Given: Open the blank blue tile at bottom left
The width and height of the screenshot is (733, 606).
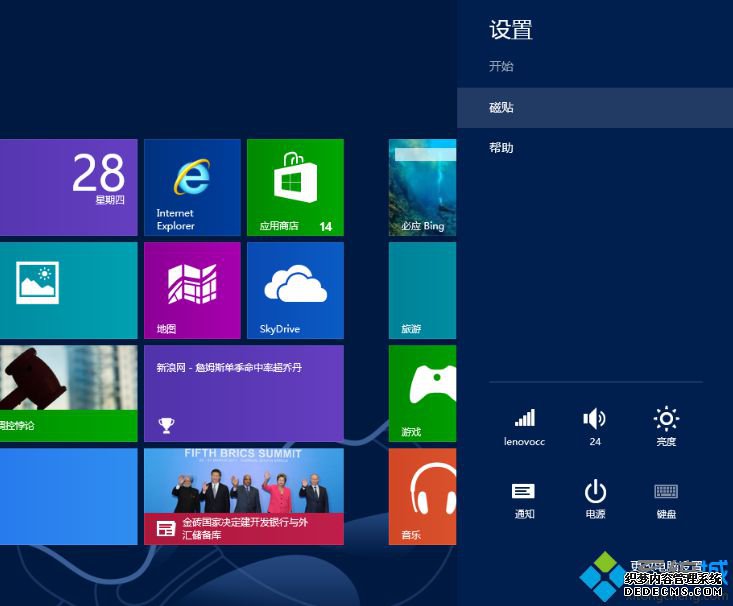Looking at the screenshot, I should click(x=69, y=497).
